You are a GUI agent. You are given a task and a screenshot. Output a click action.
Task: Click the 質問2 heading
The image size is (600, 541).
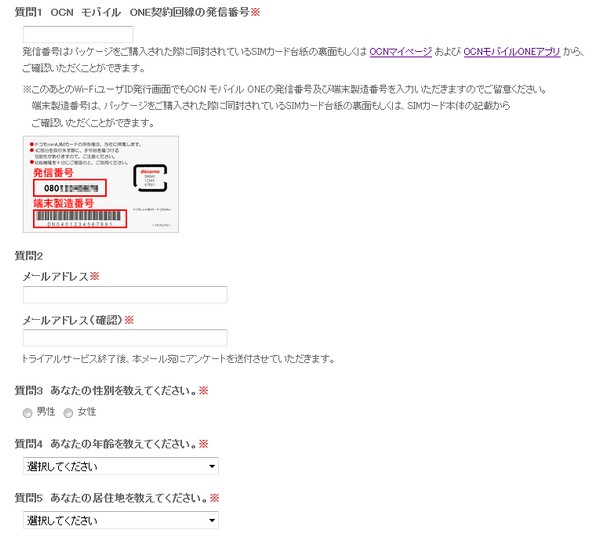29,256
